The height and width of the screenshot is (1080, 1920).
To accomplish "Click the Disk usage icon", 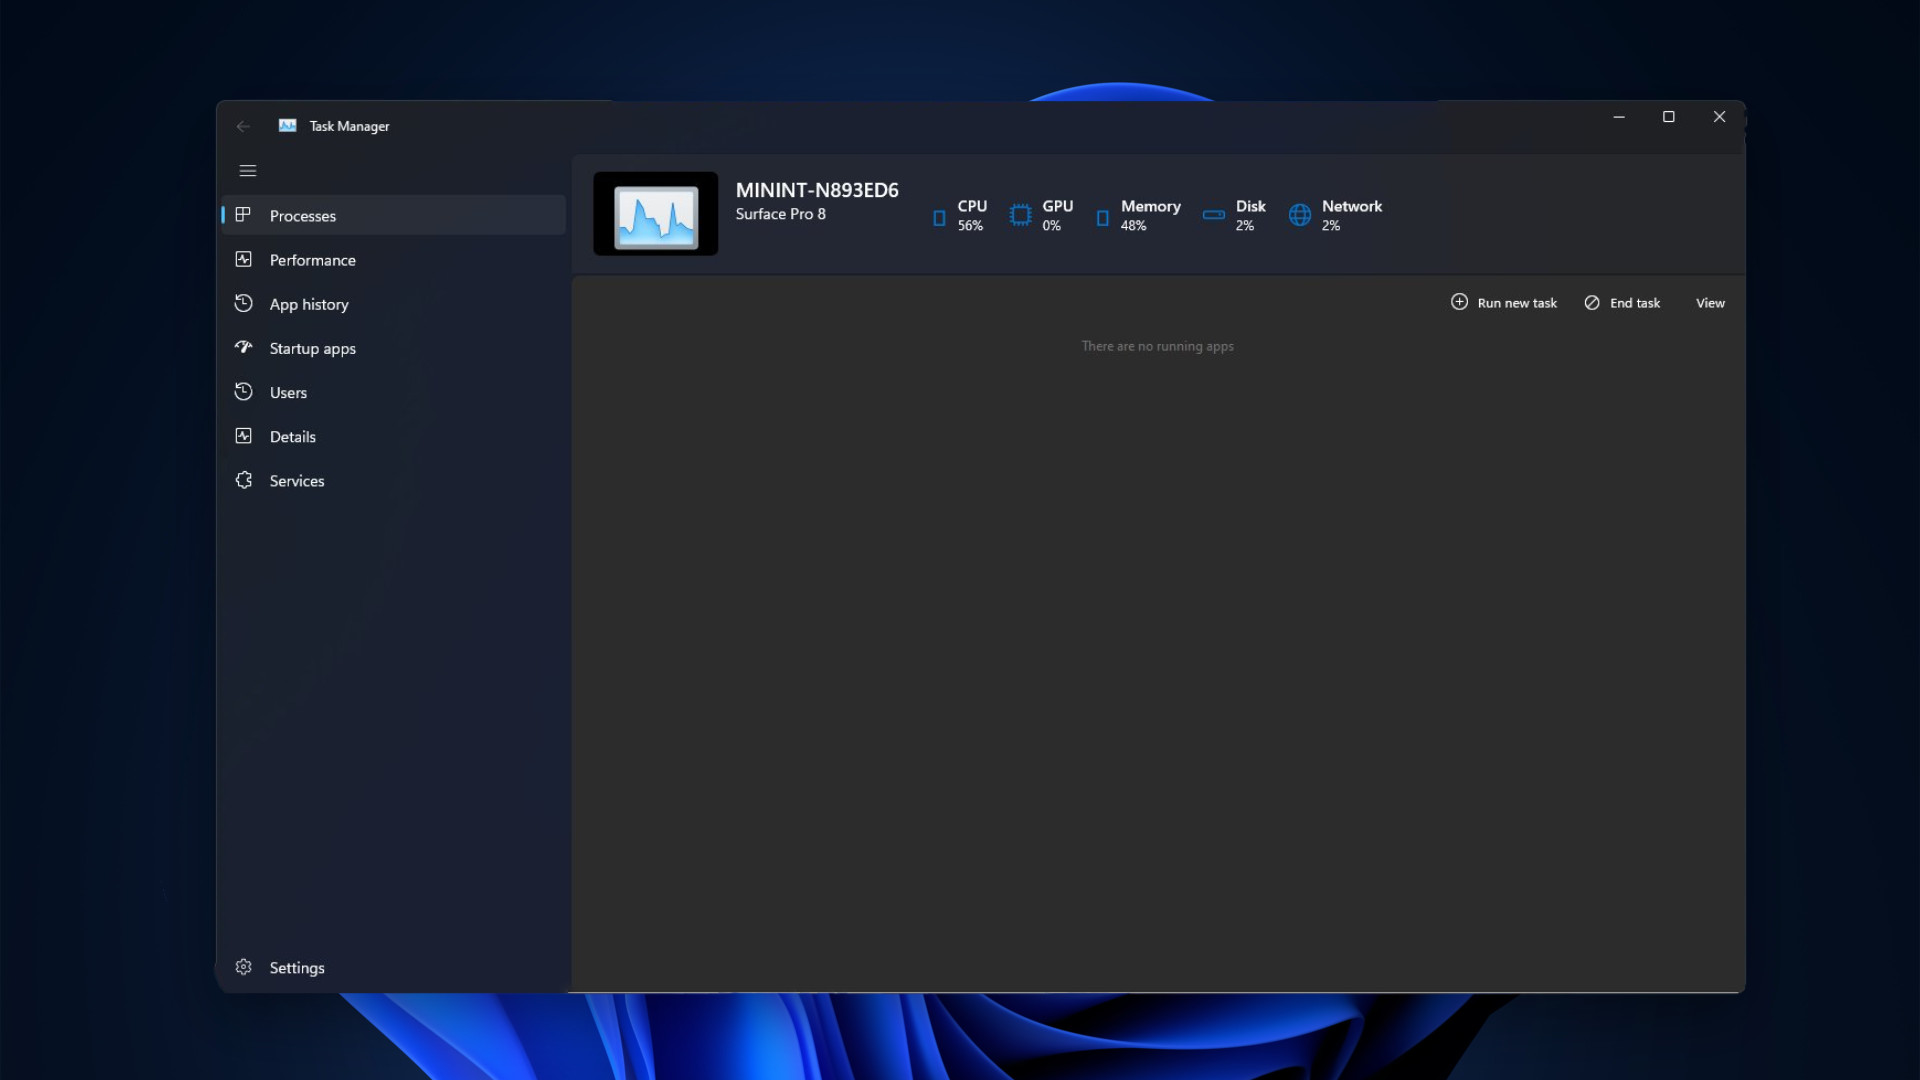I will click(x=1214, y=215).
